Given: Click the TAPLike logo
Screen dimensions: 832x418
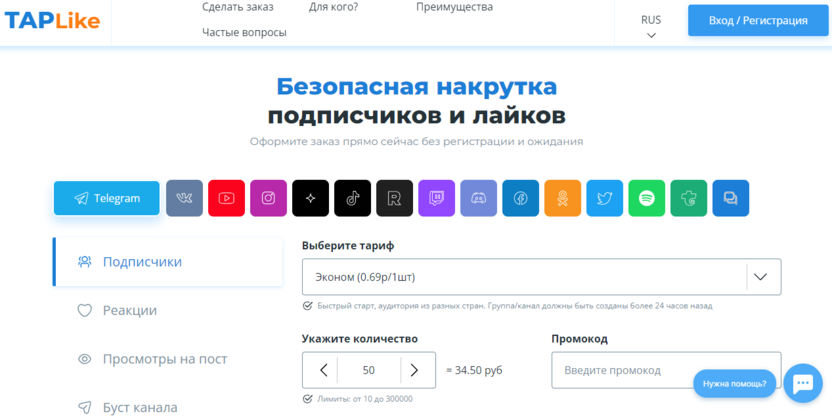Looking at the screenshot, I should pos(52,21).
